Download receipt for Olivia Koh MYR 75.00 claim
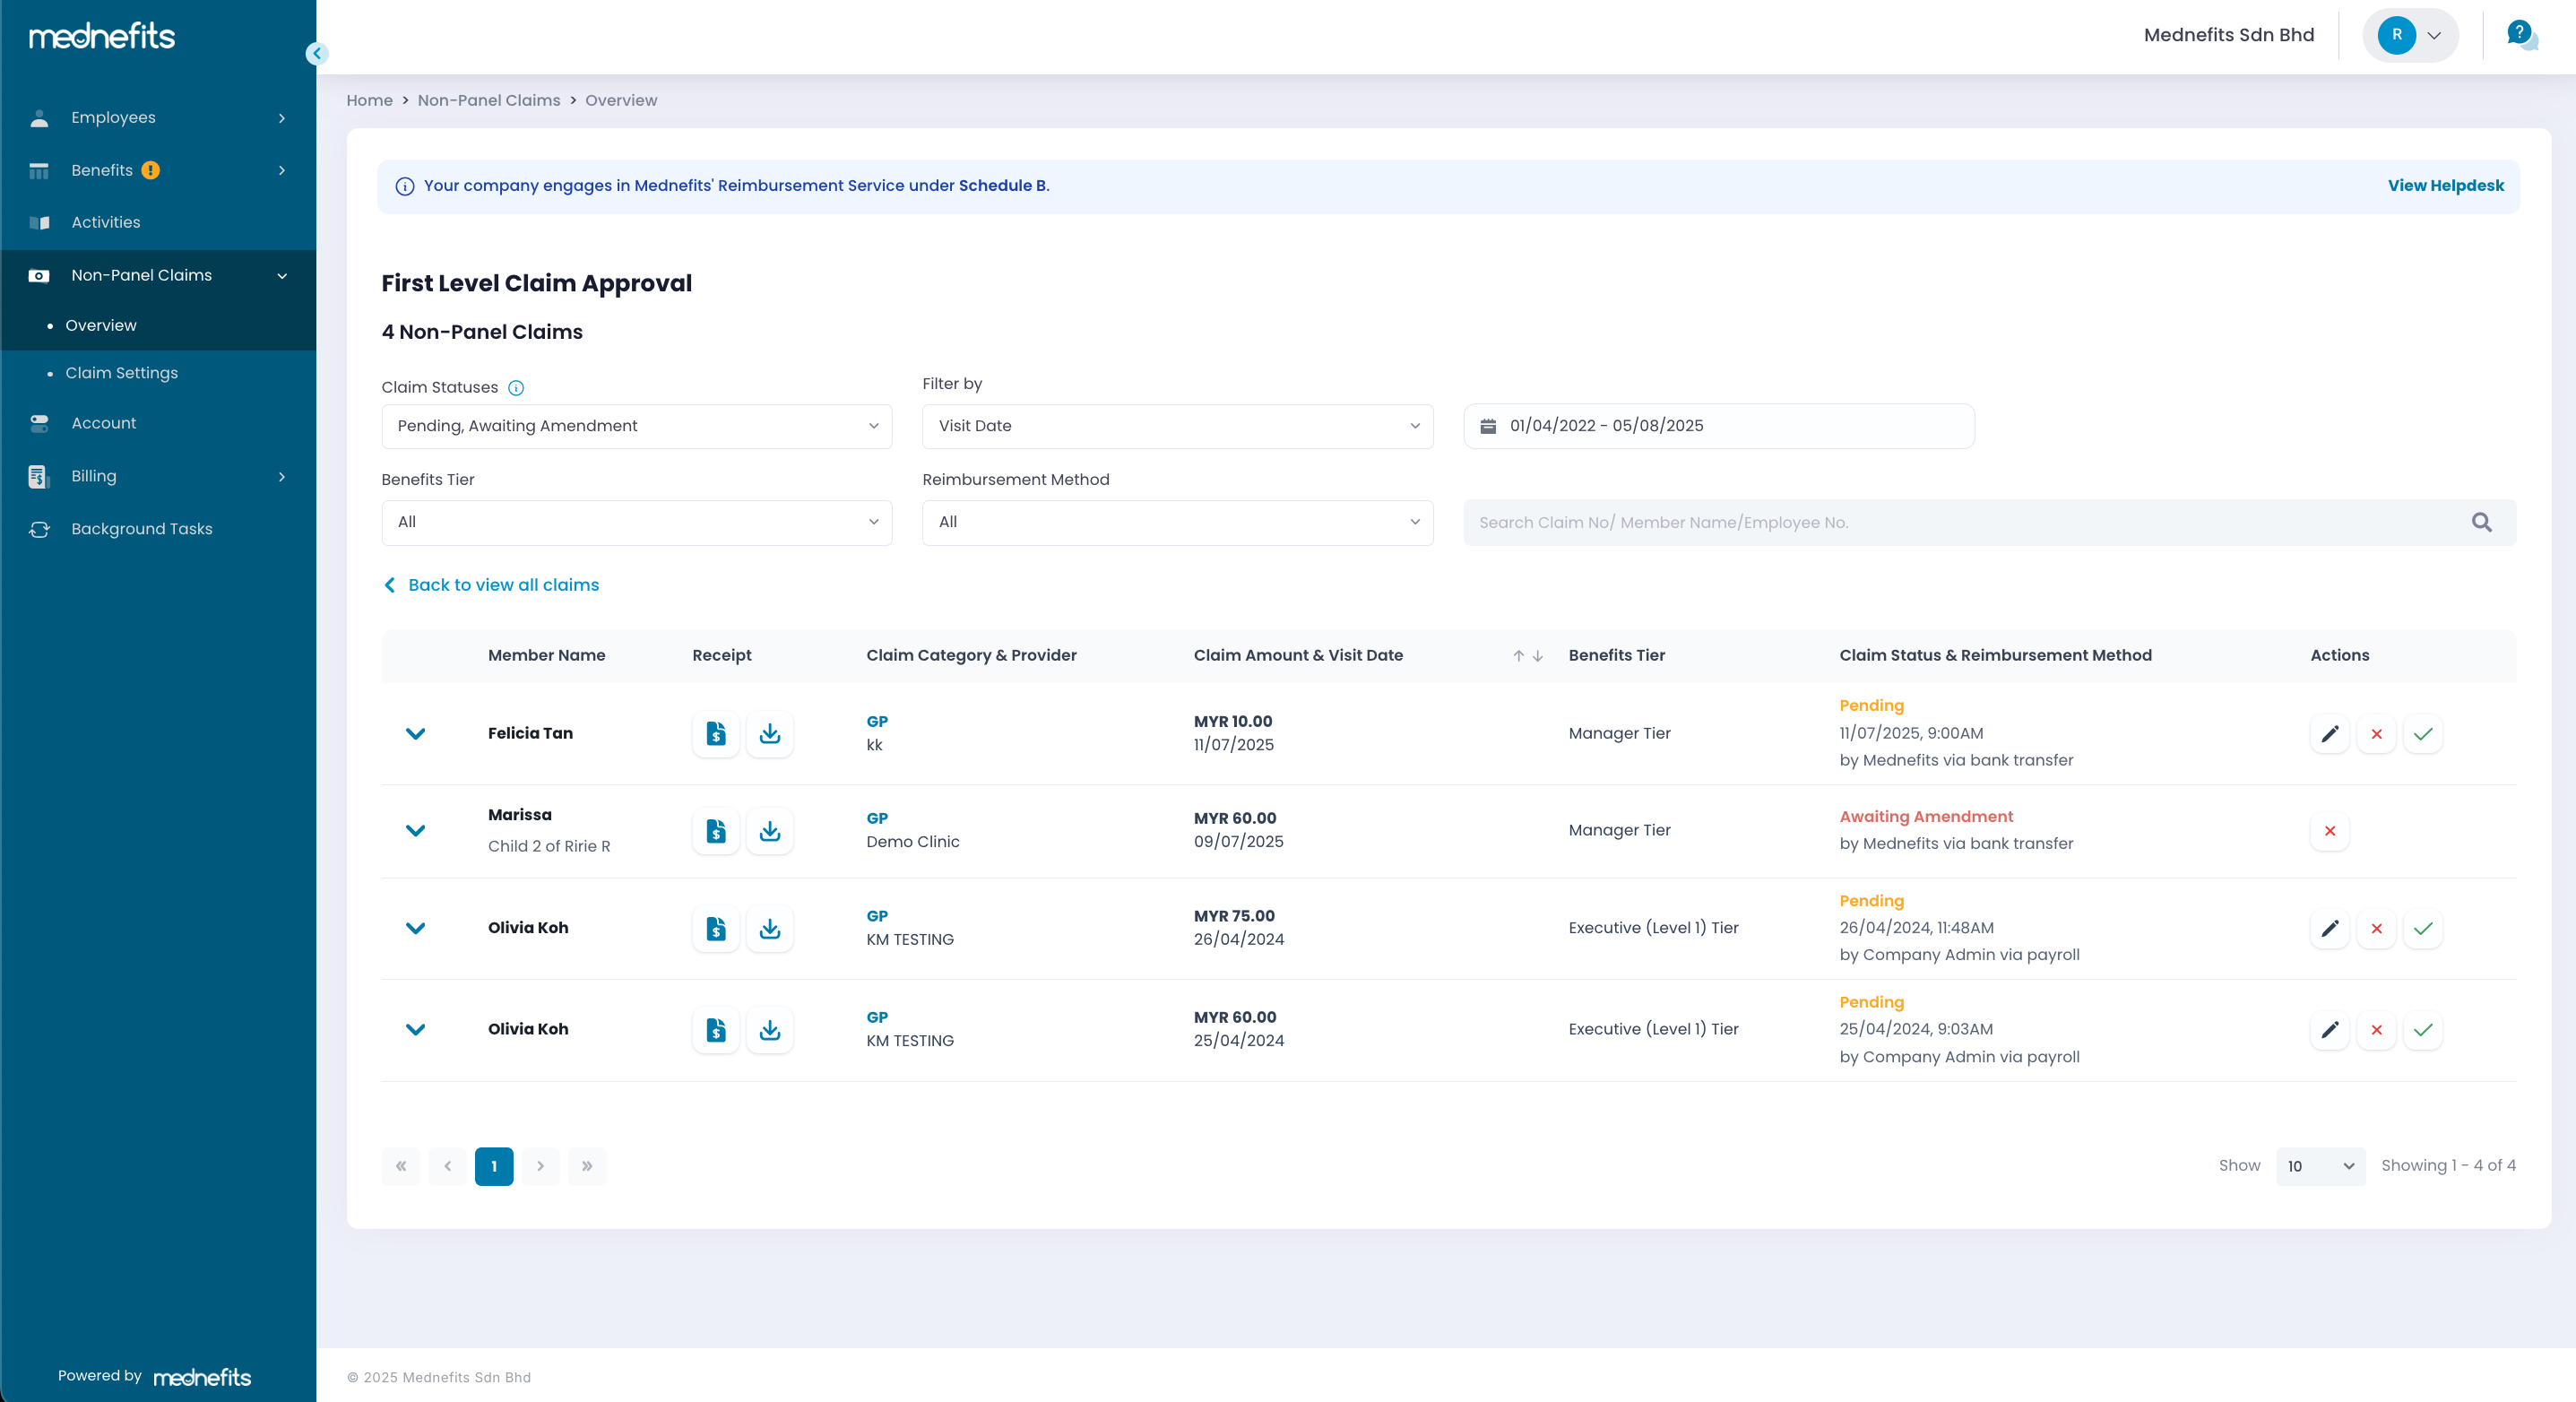This screenshot has width=2576, height=1402. point(770,928)
